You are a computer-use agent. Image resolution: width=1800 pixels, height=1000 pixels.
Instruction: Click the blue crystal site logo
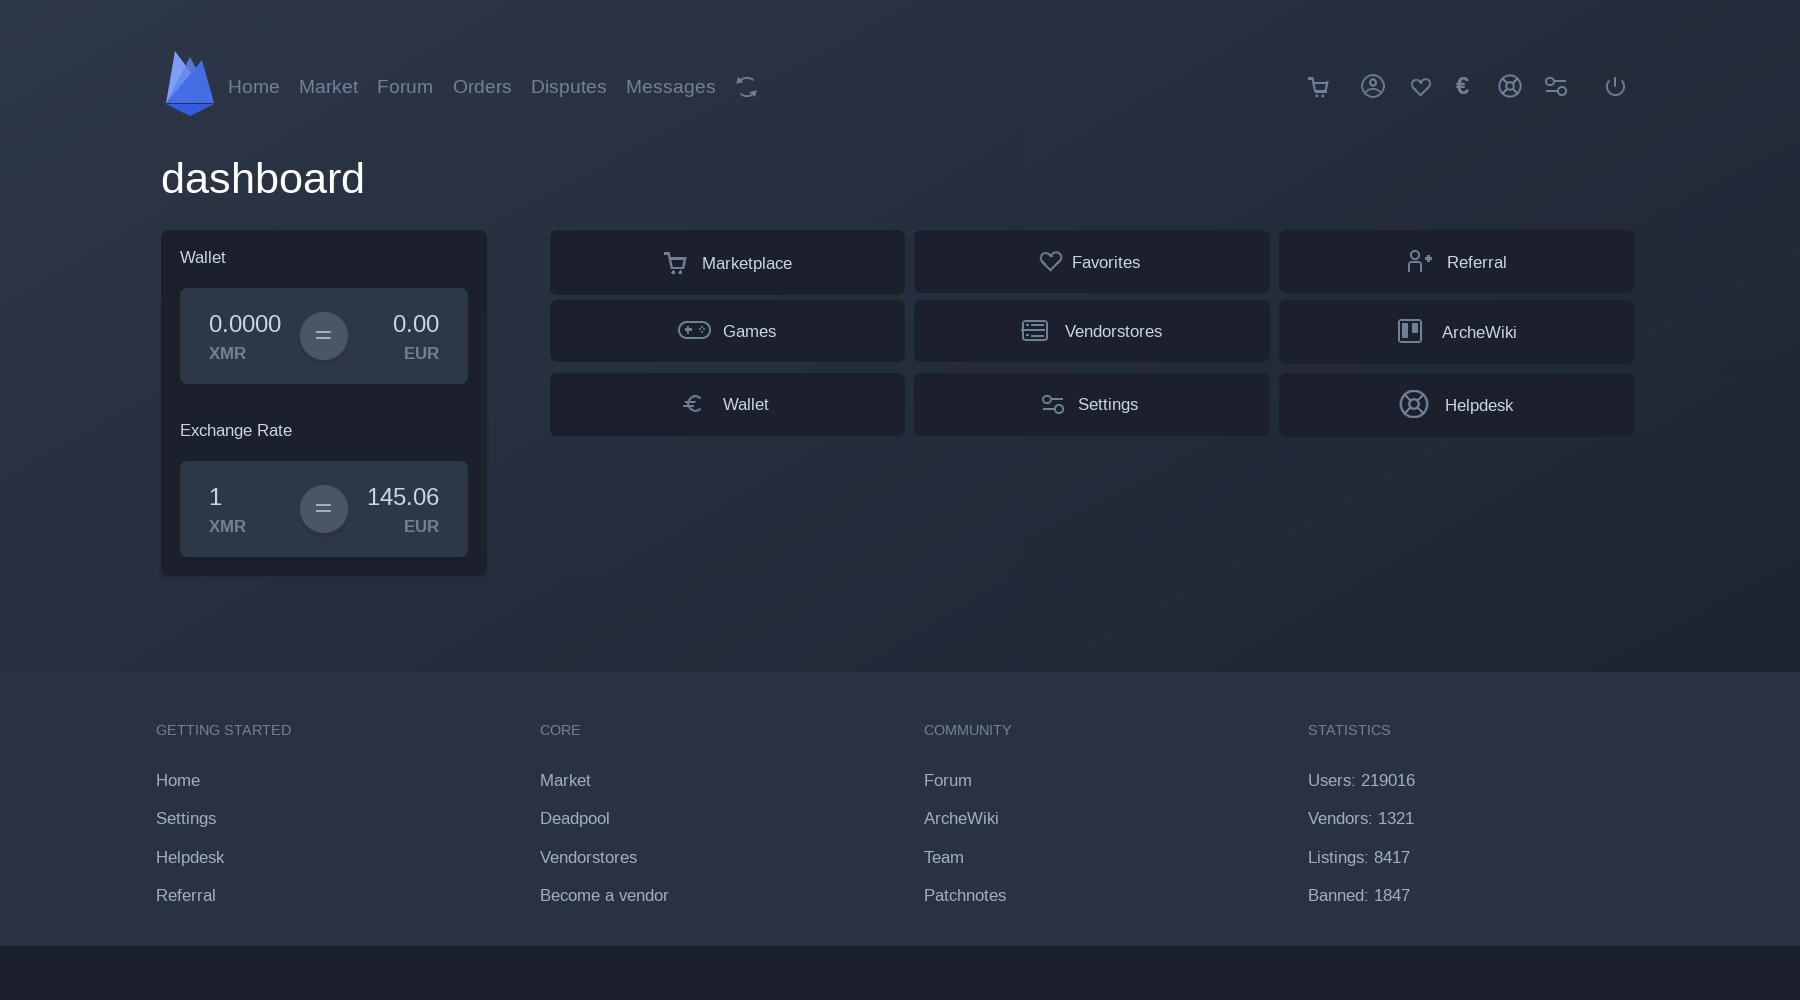coord(190,84)
